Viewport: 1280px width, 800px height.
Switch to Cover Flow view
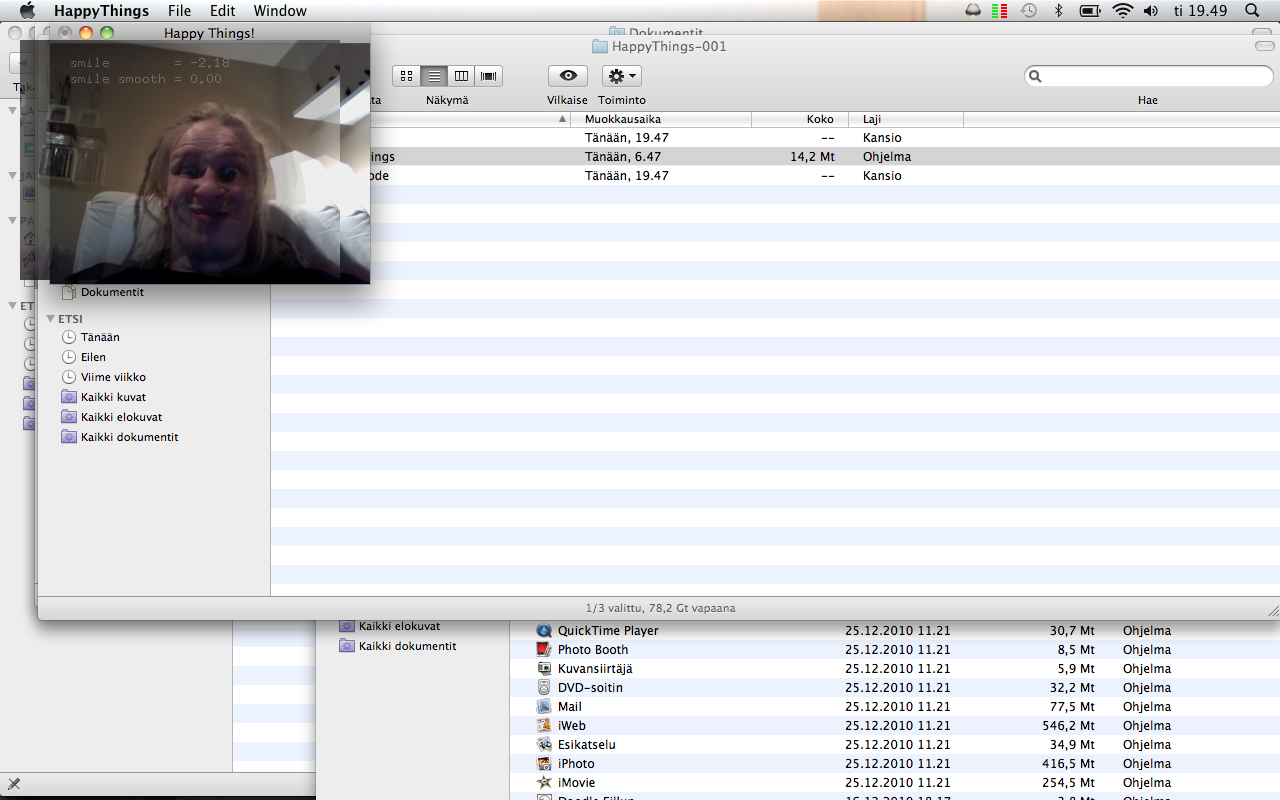[488, 76]
